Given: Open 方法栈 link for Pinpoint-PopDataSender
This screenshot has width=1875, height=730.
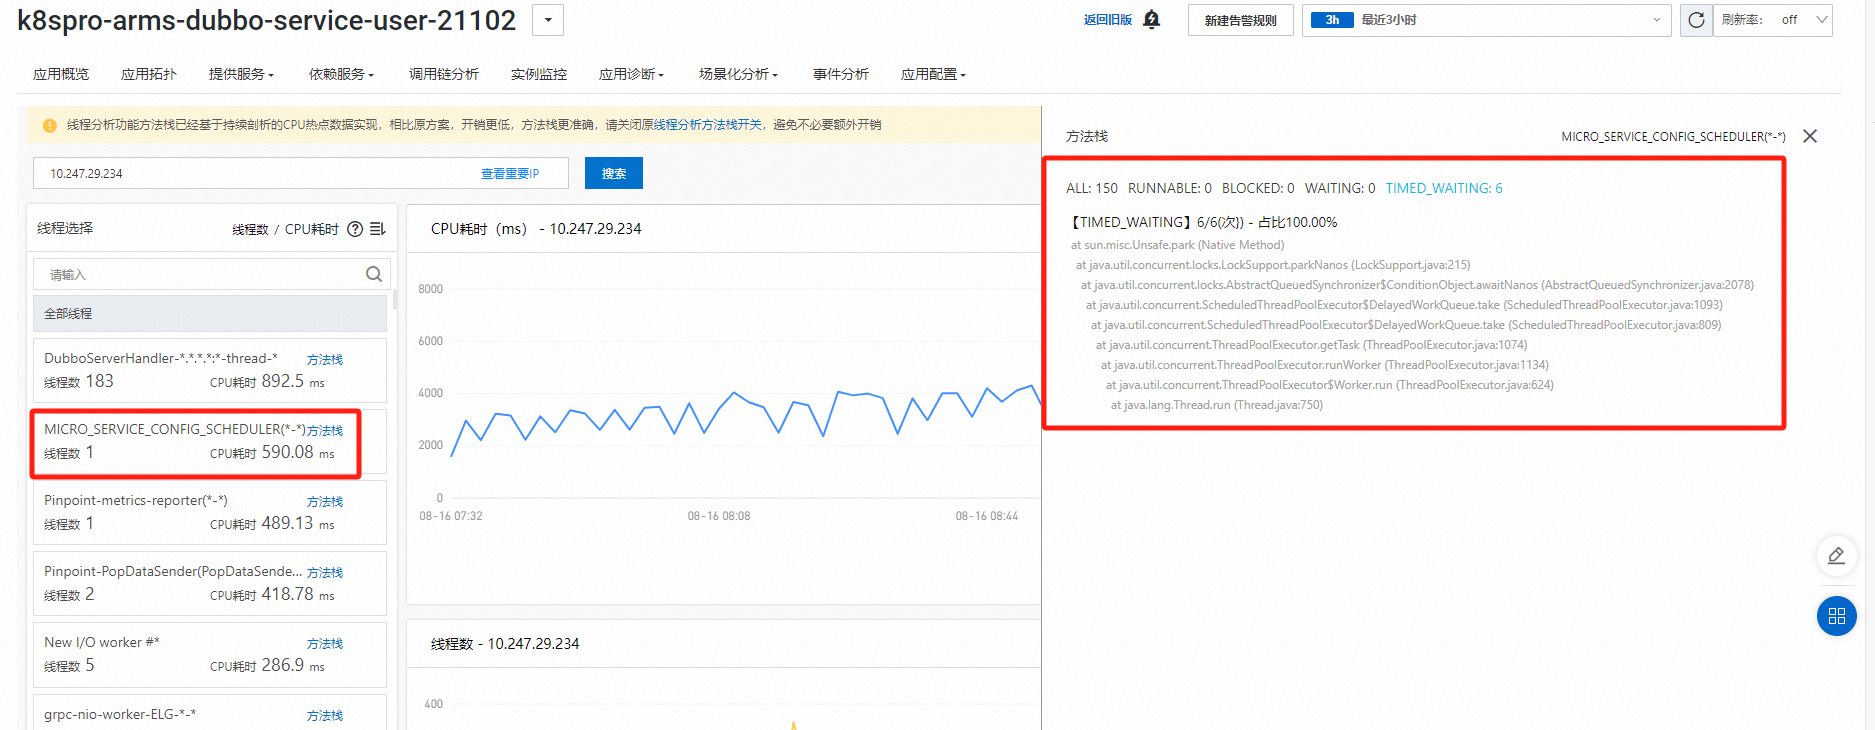Looking at the screenshot, I should [x=325, y=573].
